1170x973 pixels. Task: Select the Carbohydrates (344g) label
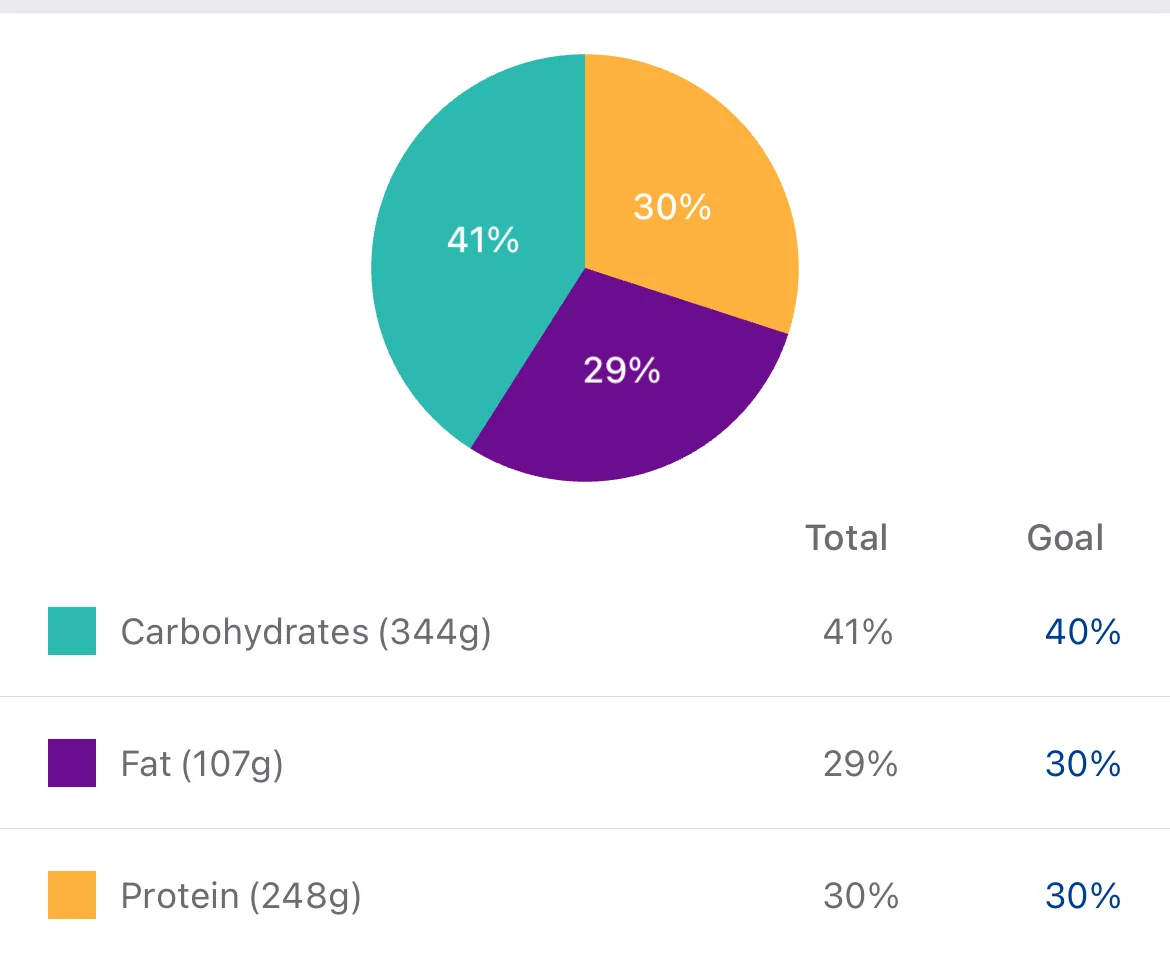[x=306, y=633]
